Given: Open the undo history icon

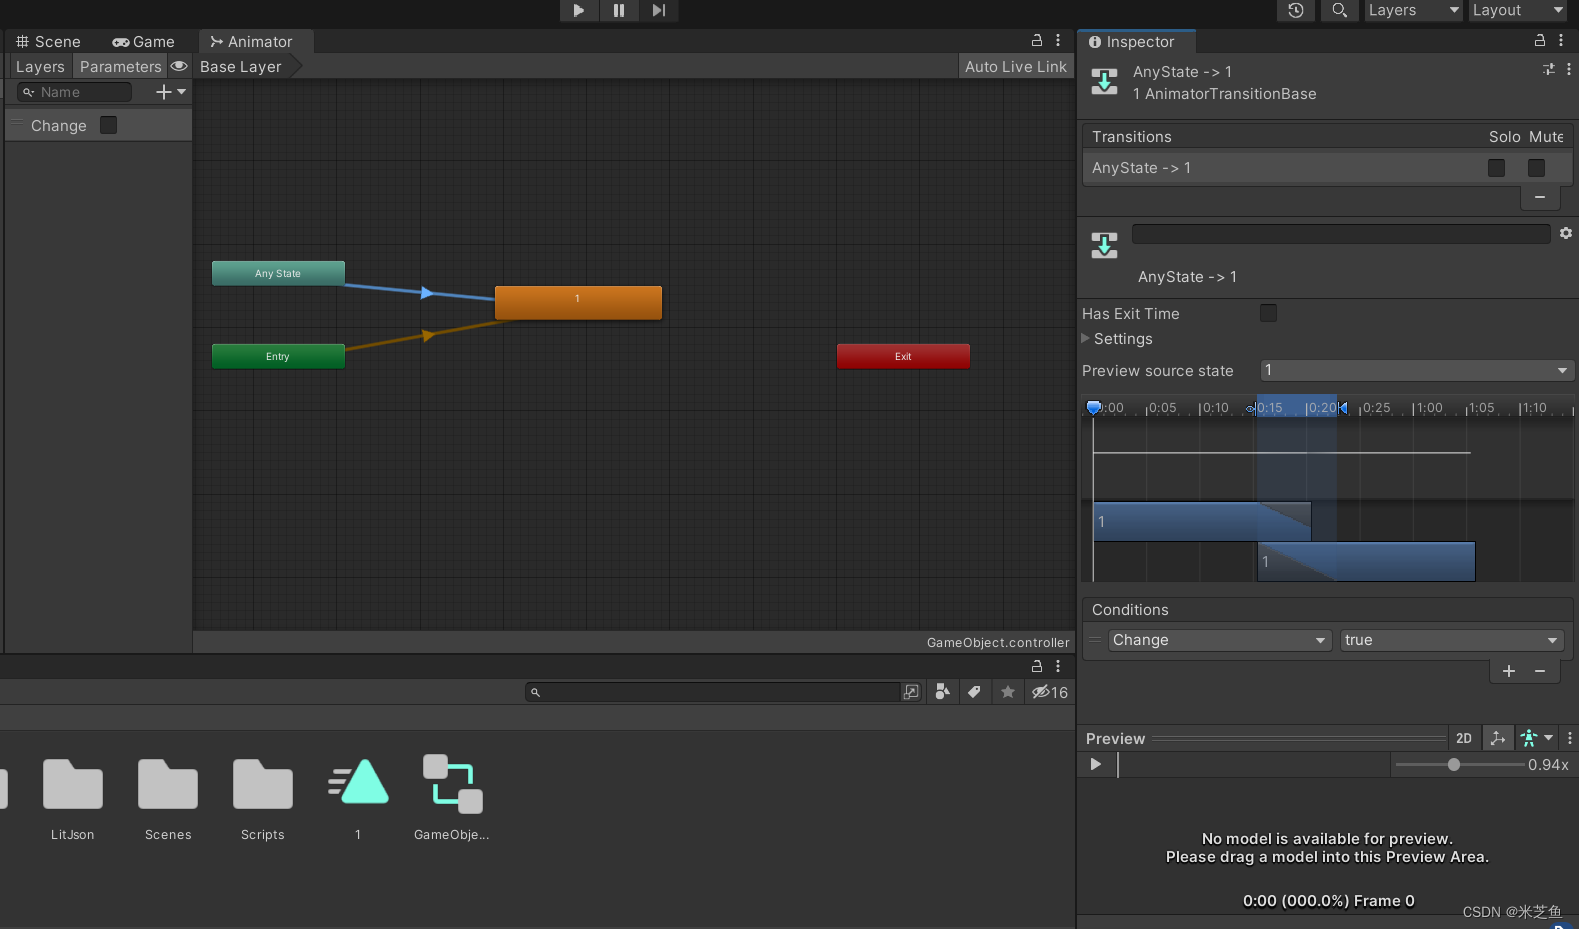Looking at the screenshot, I should tap(1296, 10).
